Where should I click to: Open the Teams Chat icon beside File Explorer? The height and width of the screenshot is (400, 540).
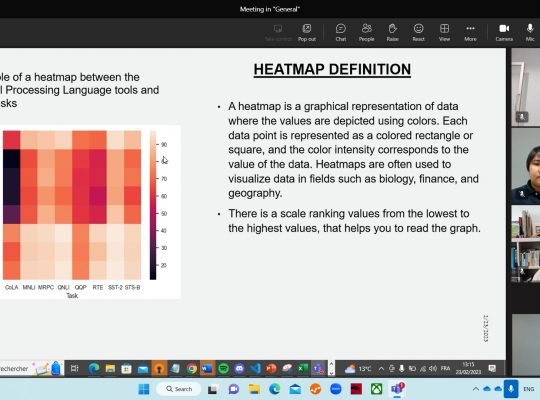click(233, 389)
